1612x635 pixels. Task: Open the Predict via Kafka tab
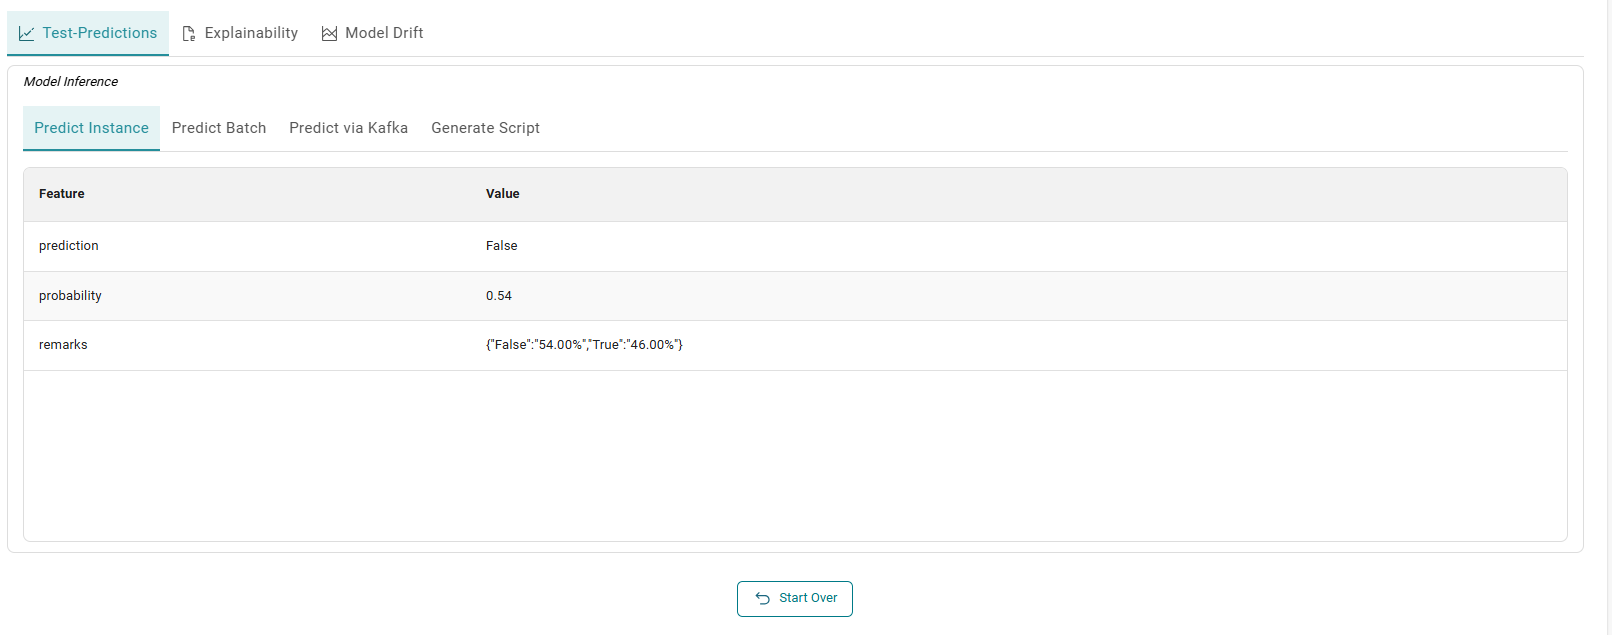(348, 128)
